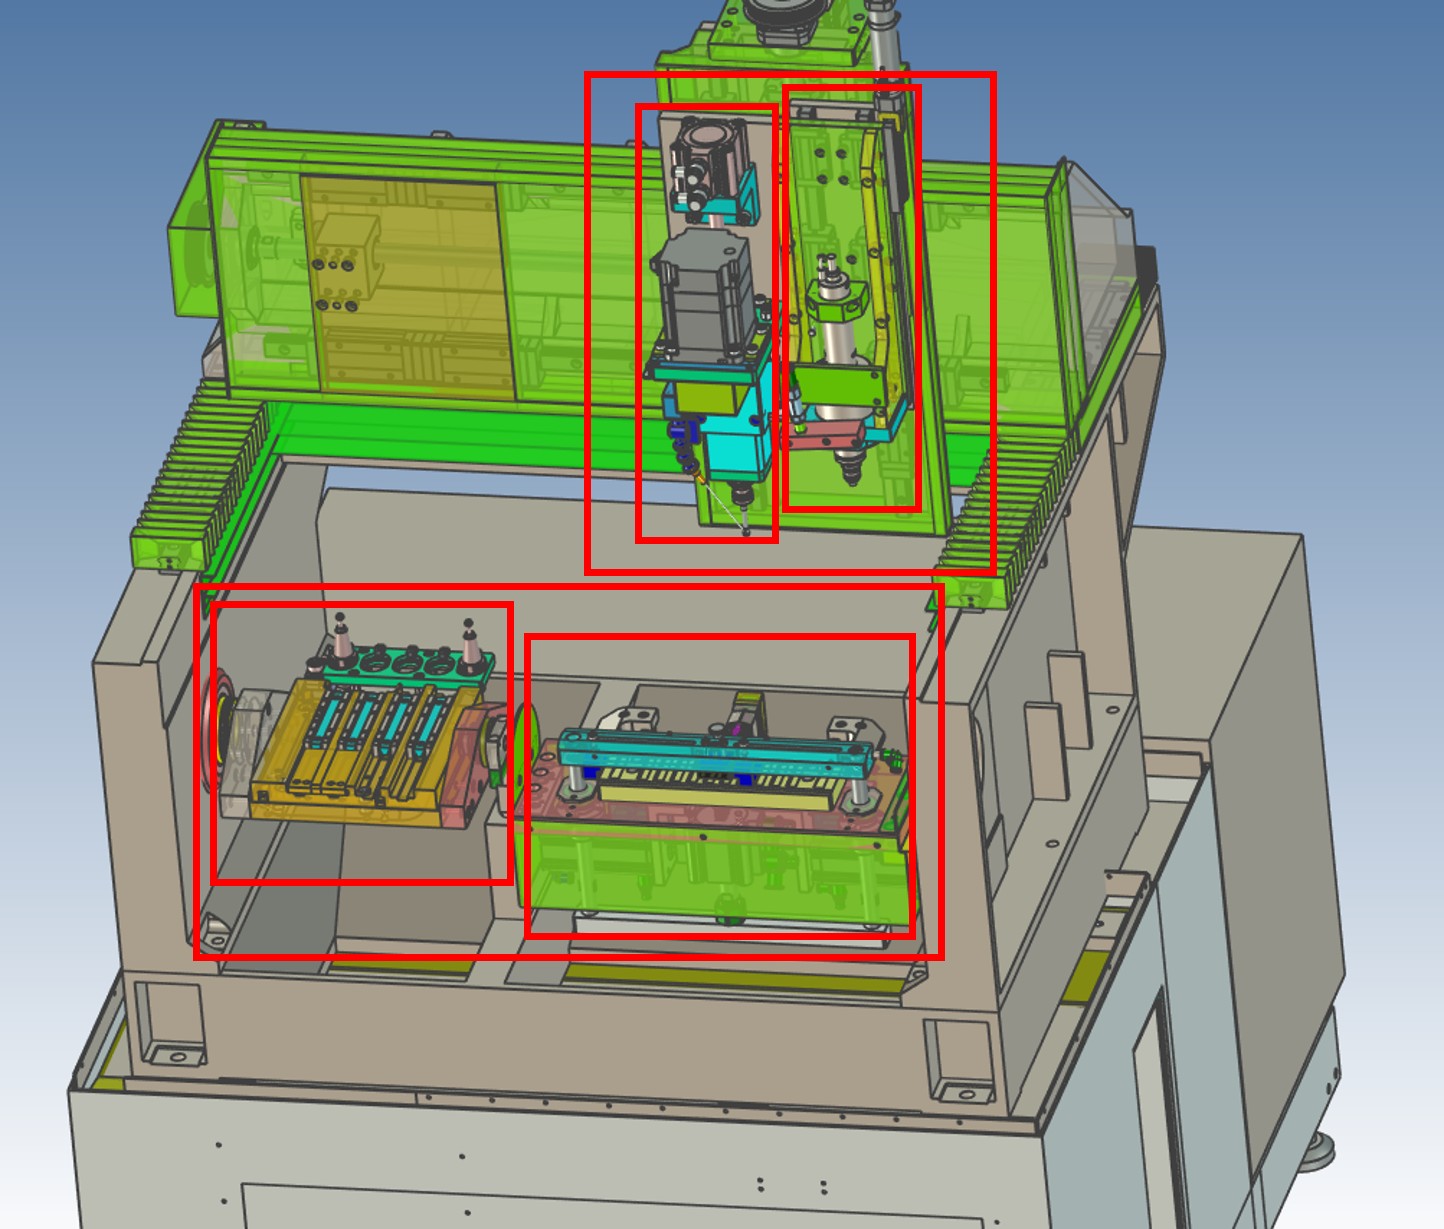Click the left toggle clamp behind the clamp bar
This screenshot has width=1444, height=1229.
click(630, 718)
